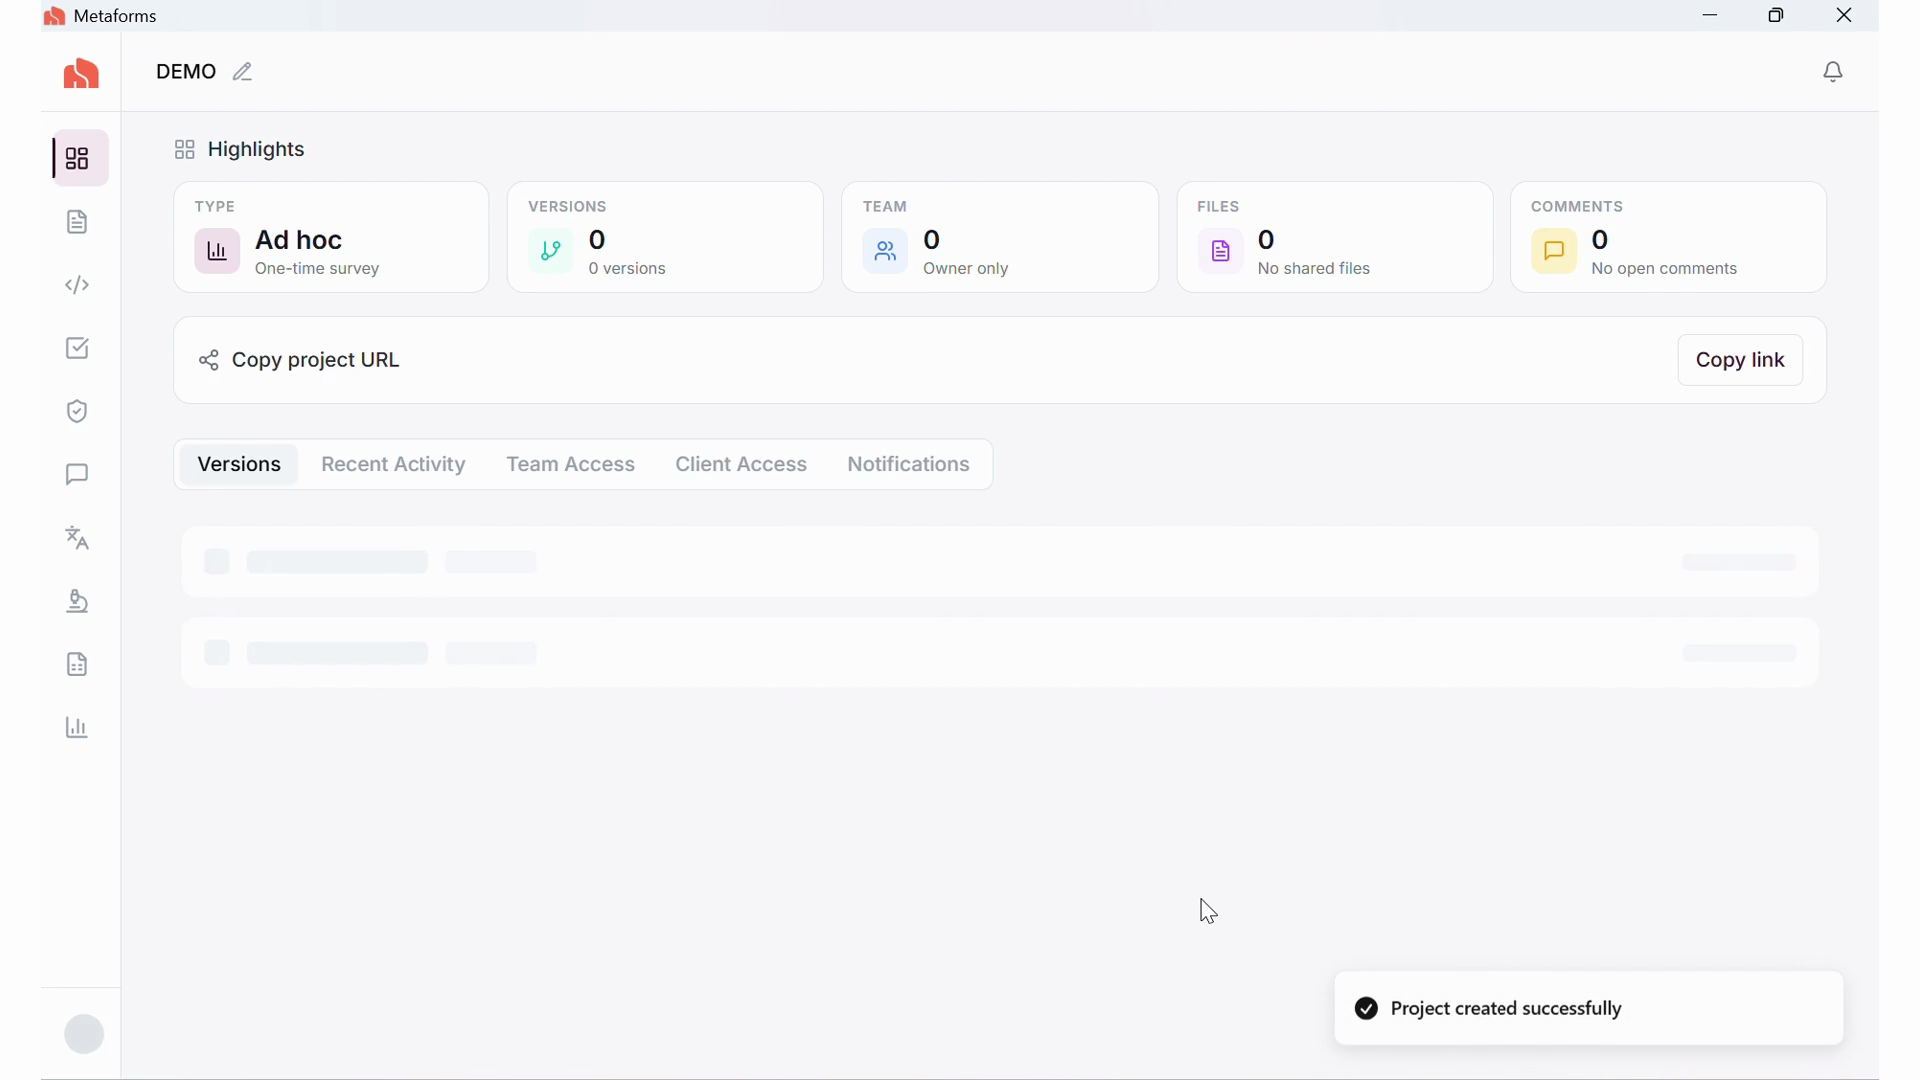Open the bar chart analytics sidebar icon

click(x=78, y=728)
